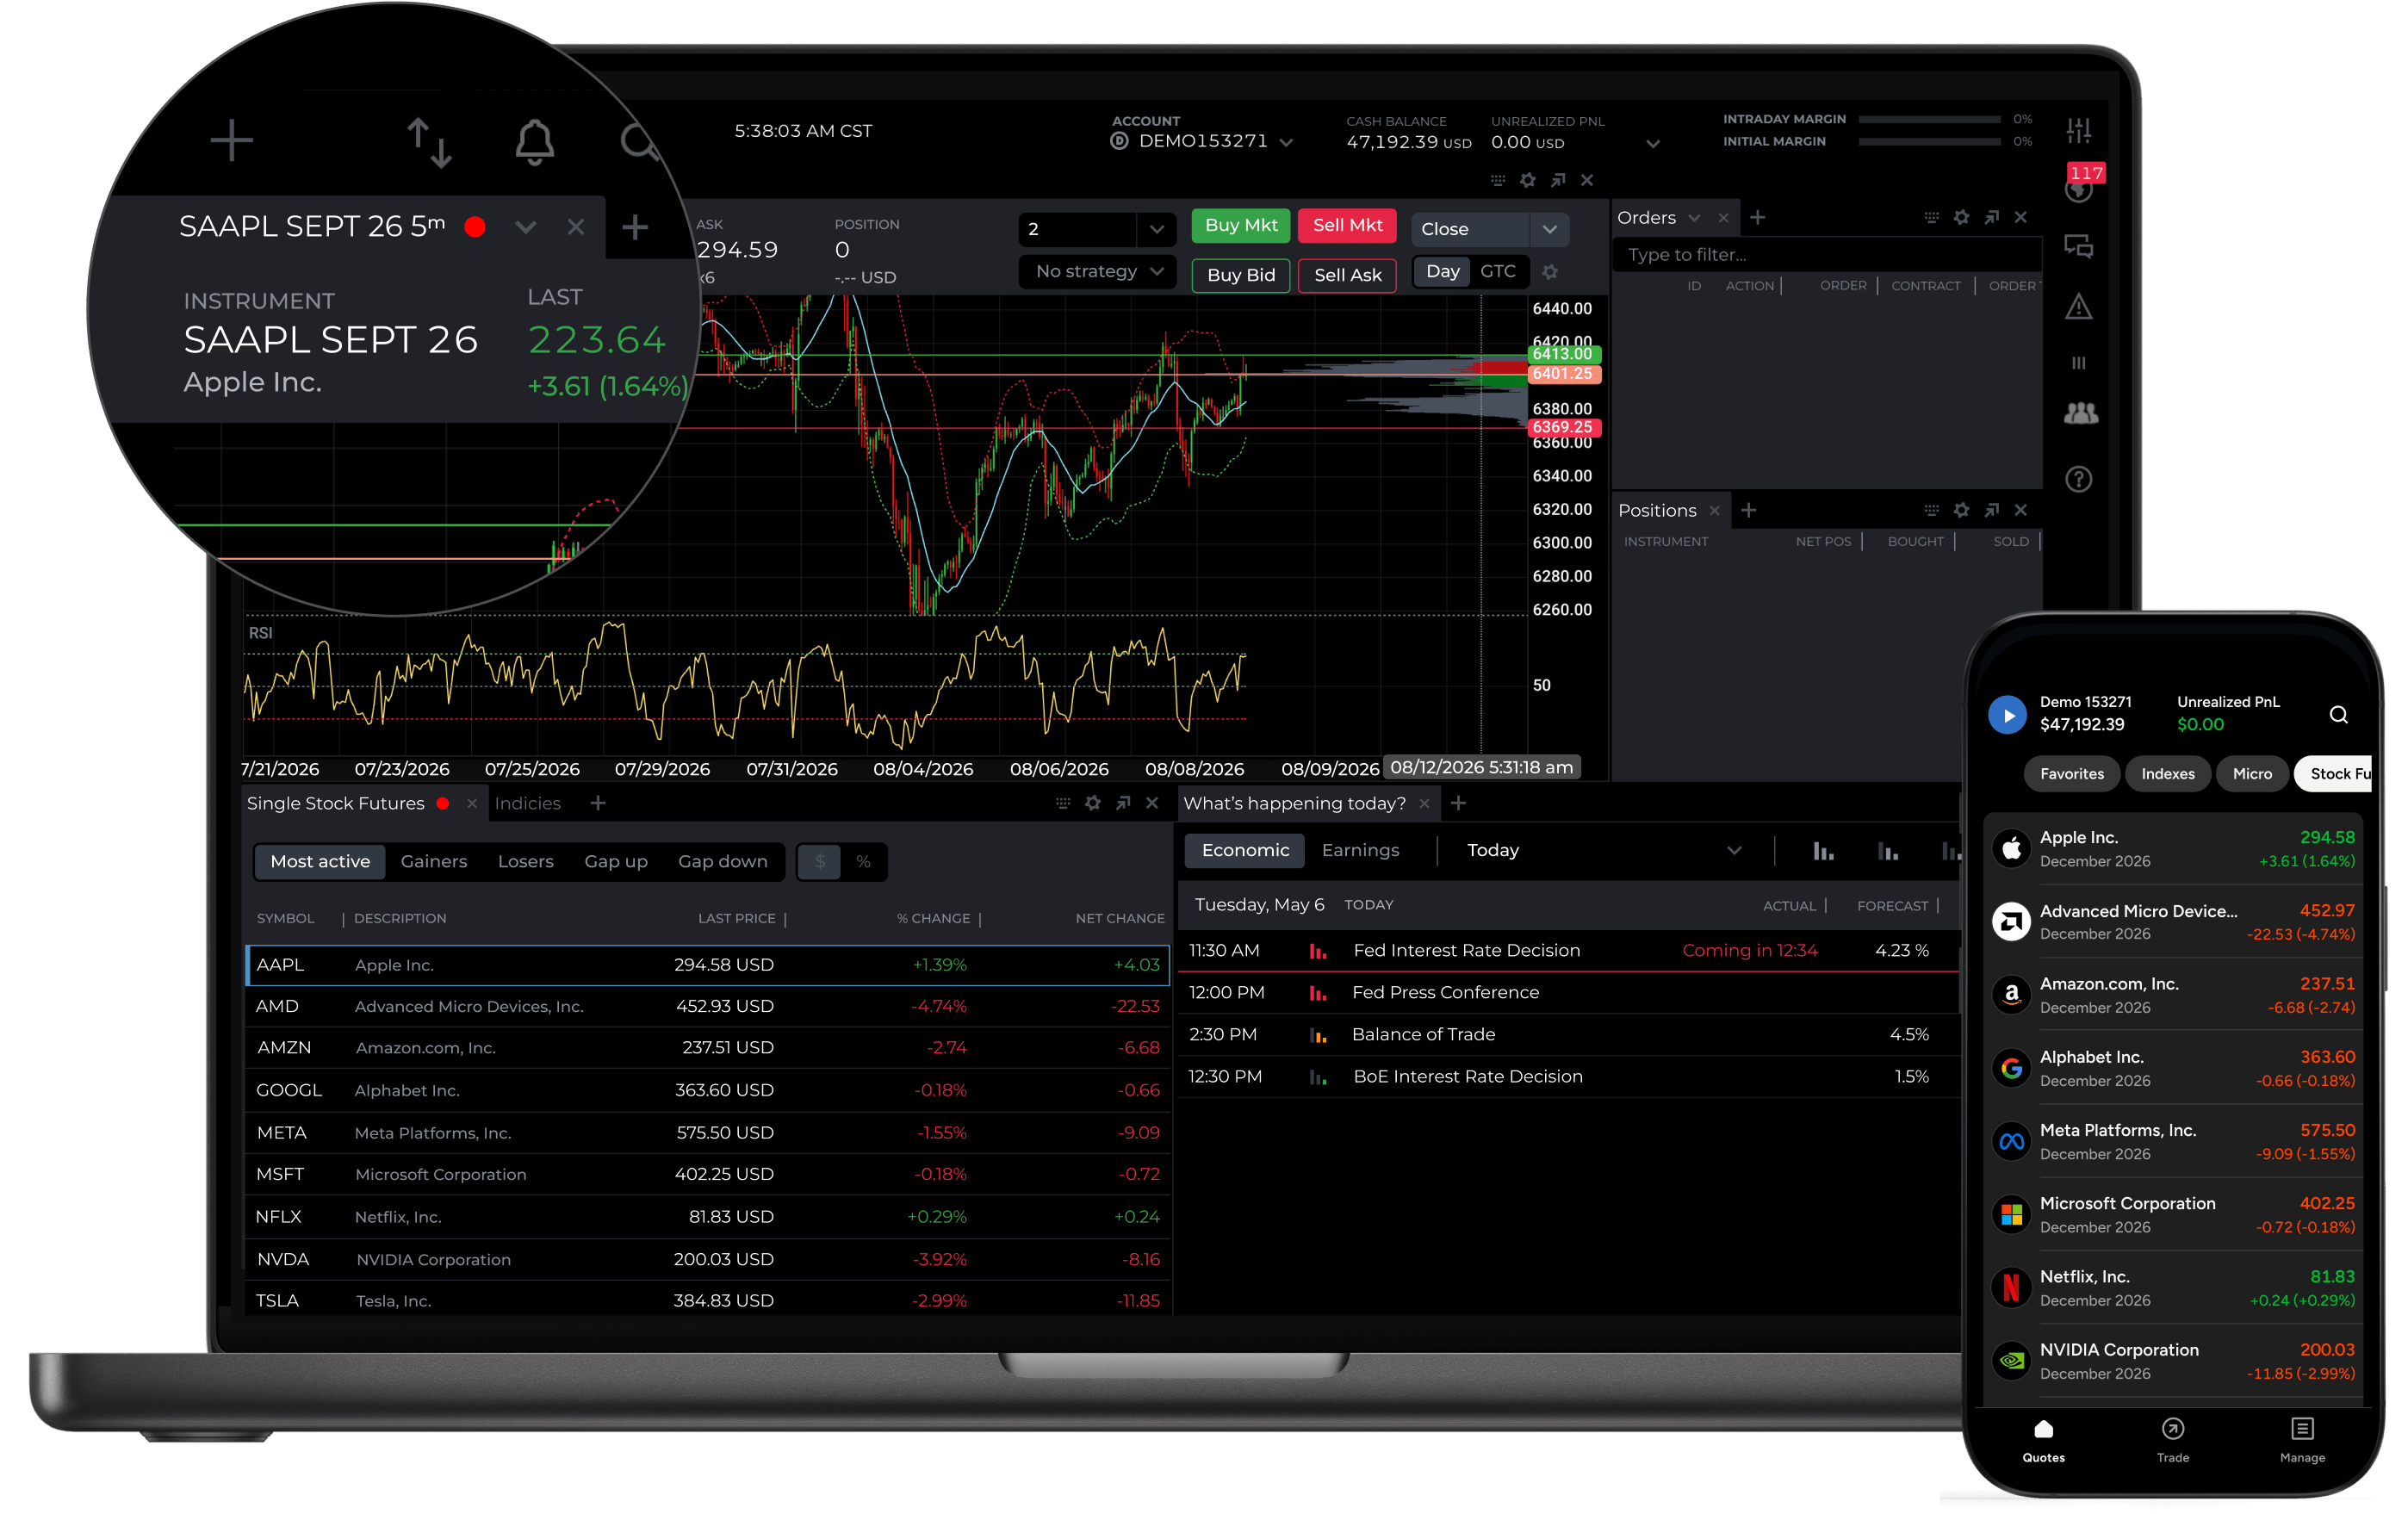This screenshot has width=2408, height=1514.
Task: Expand the DEMO153271 account dropdown
Action: (x=1287, y=142)
